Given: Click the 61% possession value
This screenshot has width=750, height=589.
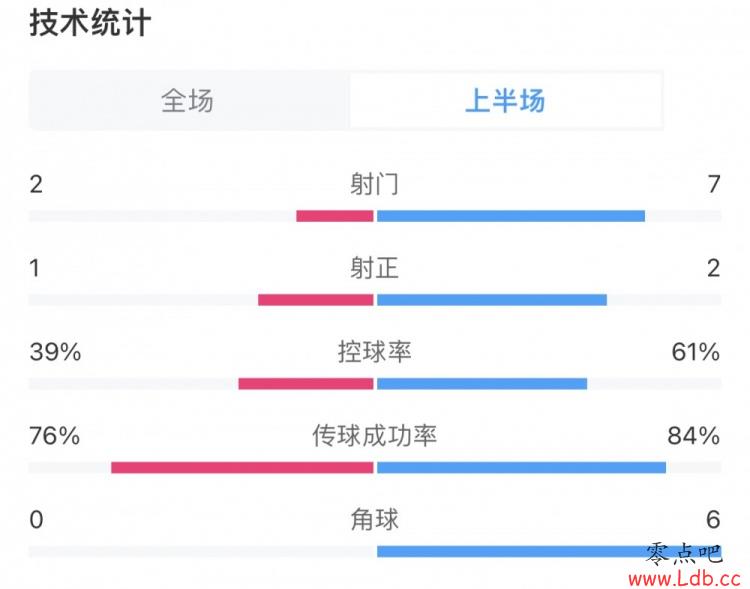Looking at the screenshot, I should tap(695, 352).
